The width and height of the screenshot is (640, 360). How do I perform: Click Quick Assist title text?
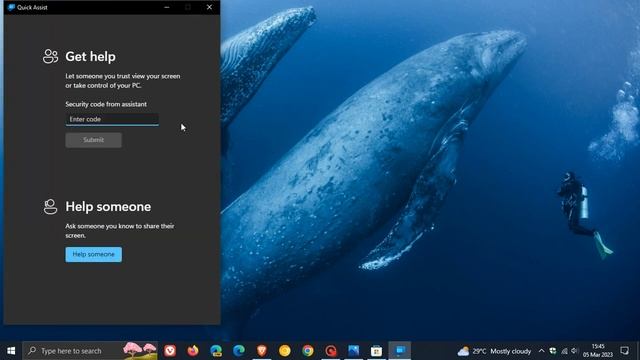32,7
